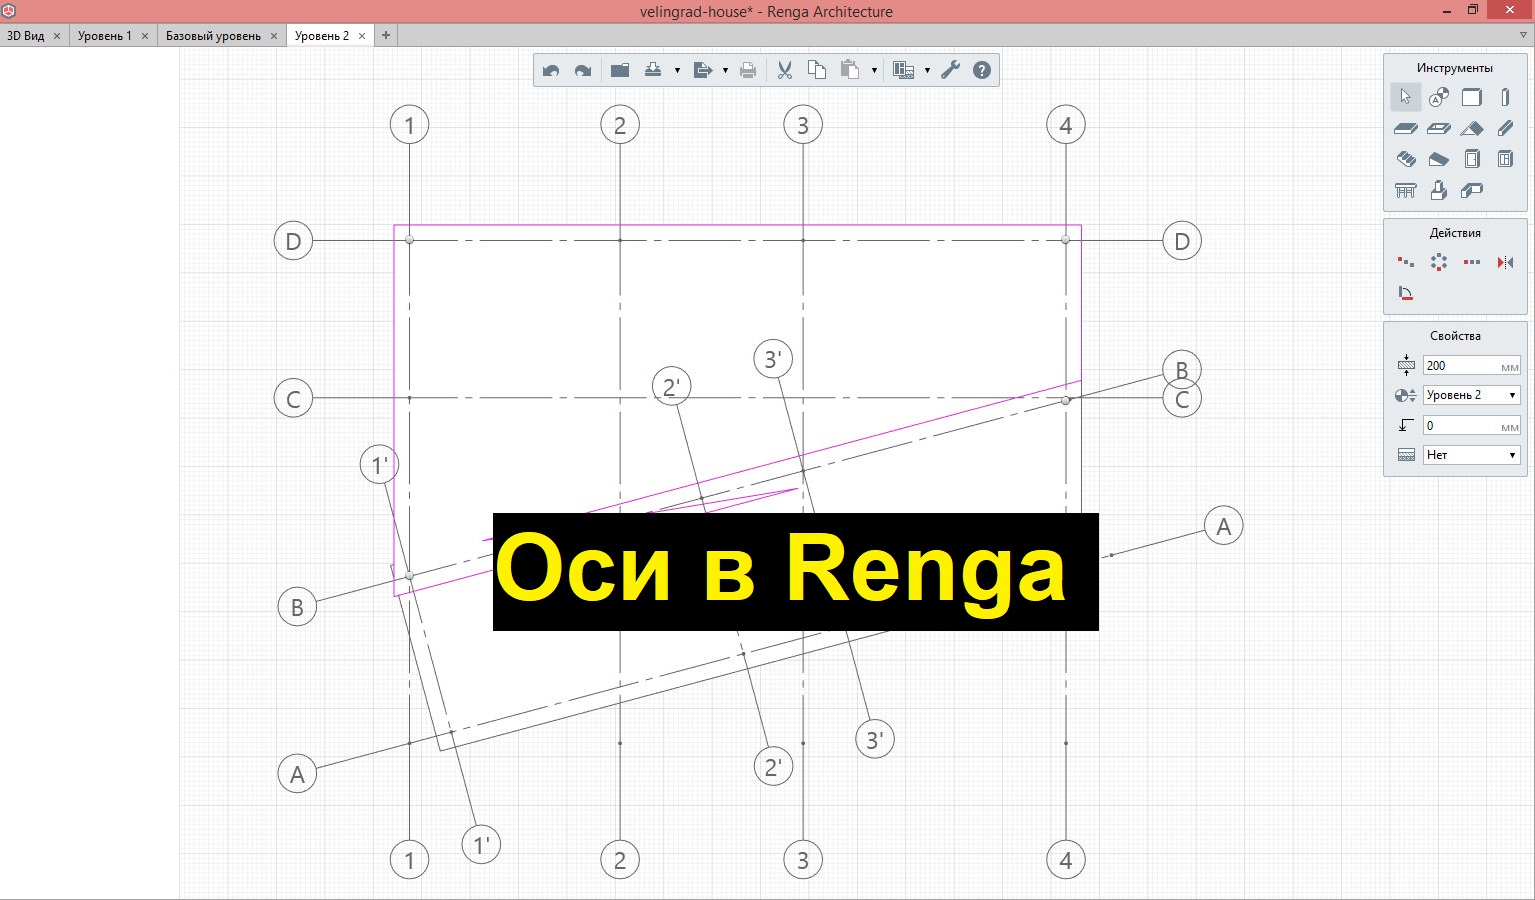Close the 'Уровень 1' tab
Viewport: 1535px width, 900px height.
145,36
